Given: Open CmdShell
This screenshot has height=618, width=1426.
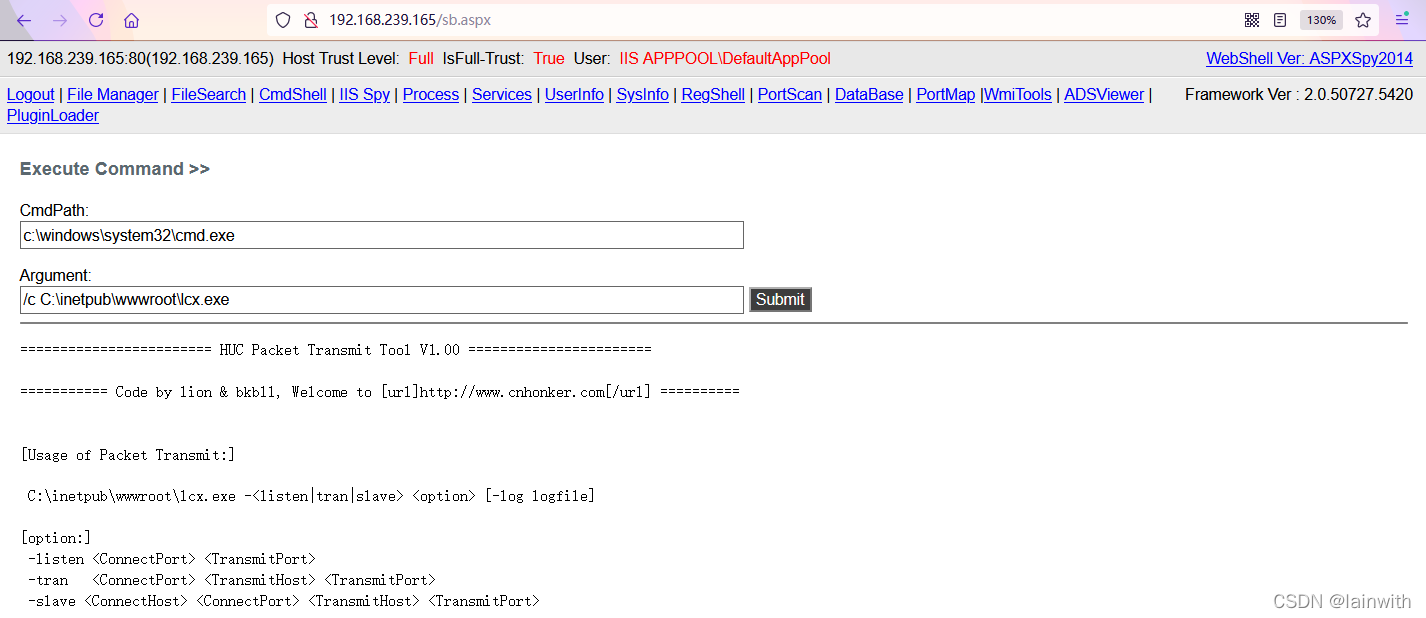Looking at the screenshot, I should [293, 95].
